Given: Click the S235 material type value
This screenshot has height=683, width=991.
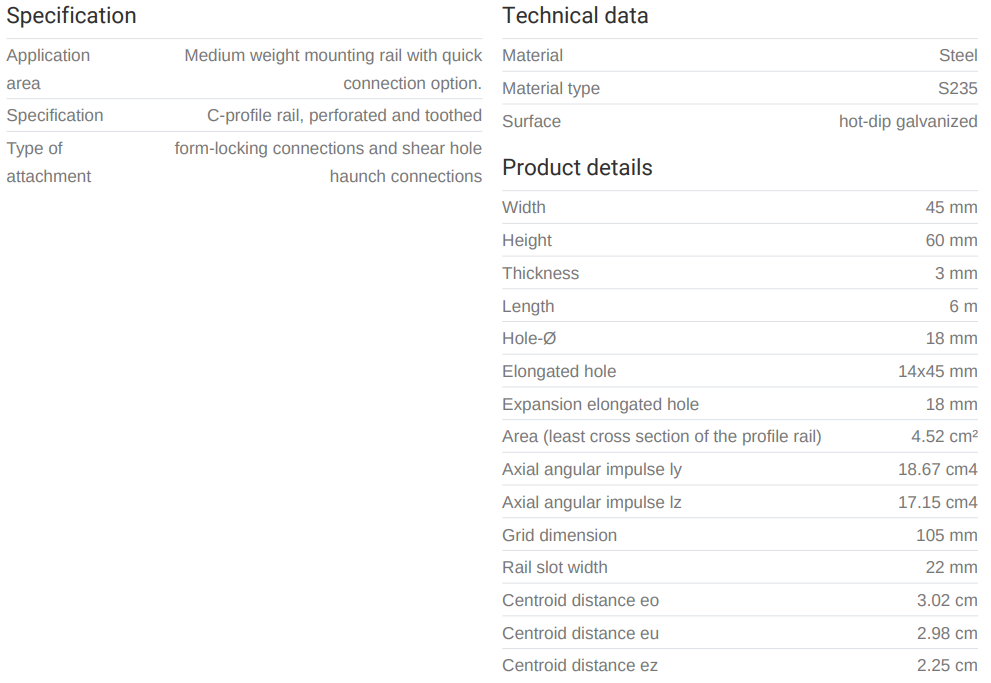Looking at the screenshot, I should (957, 89).
